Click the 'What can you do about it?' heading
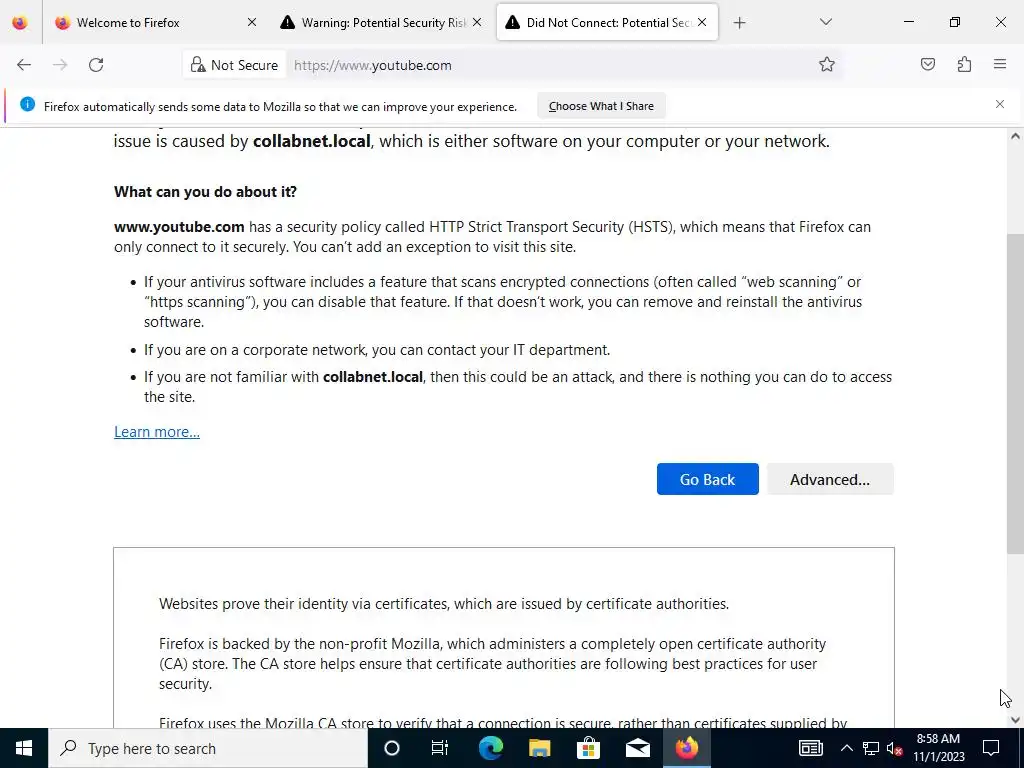 [205, 192]
